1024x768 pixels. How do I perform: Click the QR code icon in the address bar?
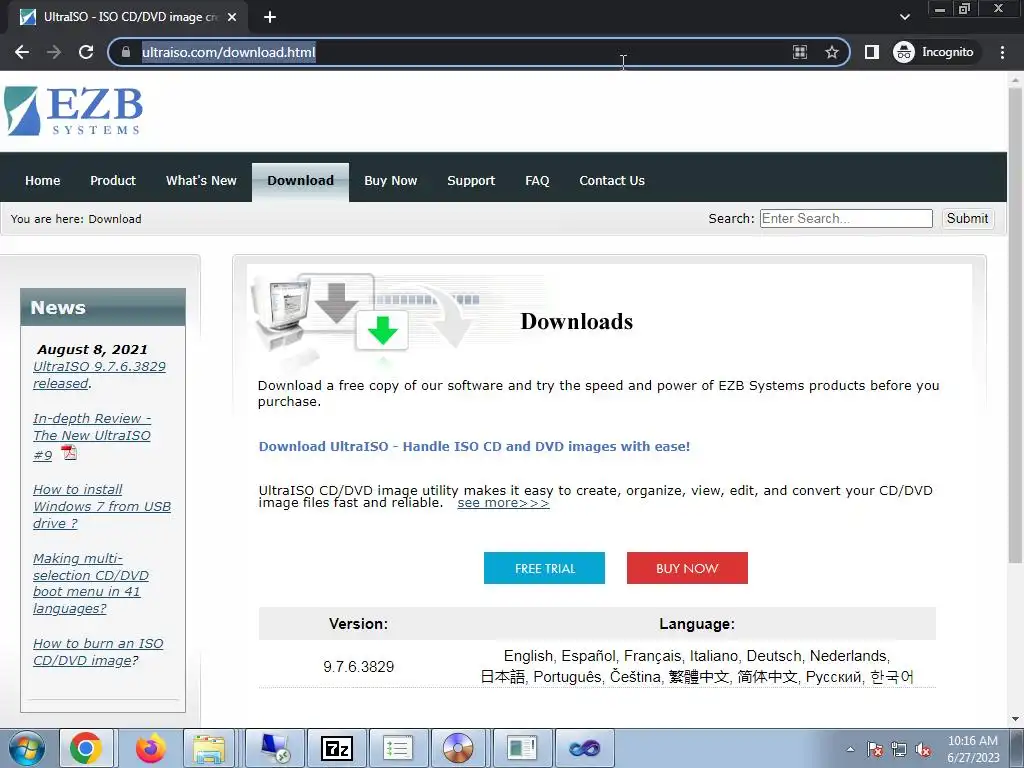tap(800, 52)
